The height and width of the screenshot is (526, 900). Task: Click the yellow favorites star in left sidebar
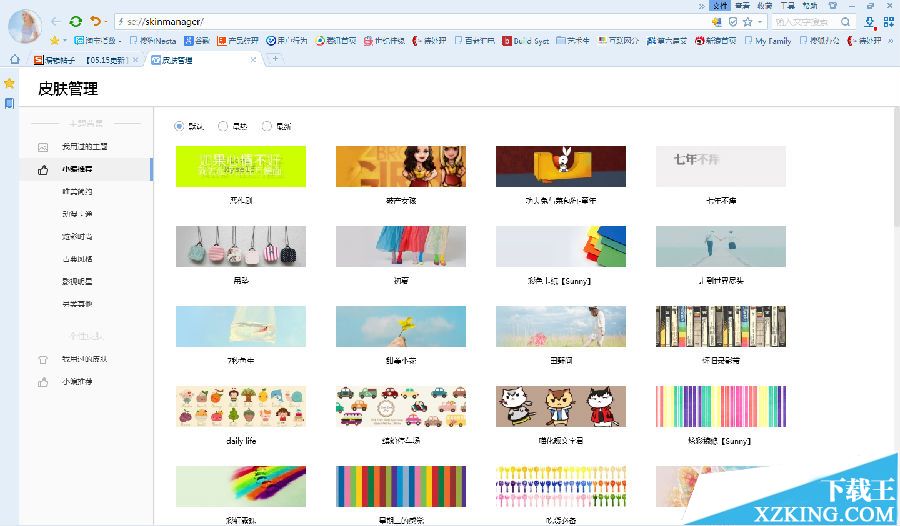tap(9, 83)
